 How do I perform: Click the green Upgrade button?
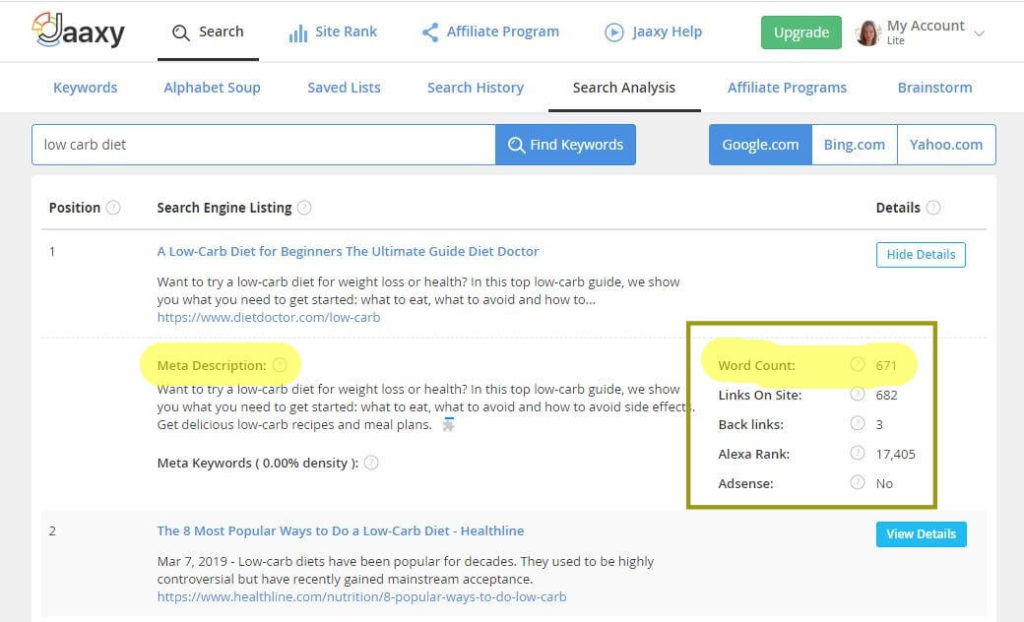[801, 33]
